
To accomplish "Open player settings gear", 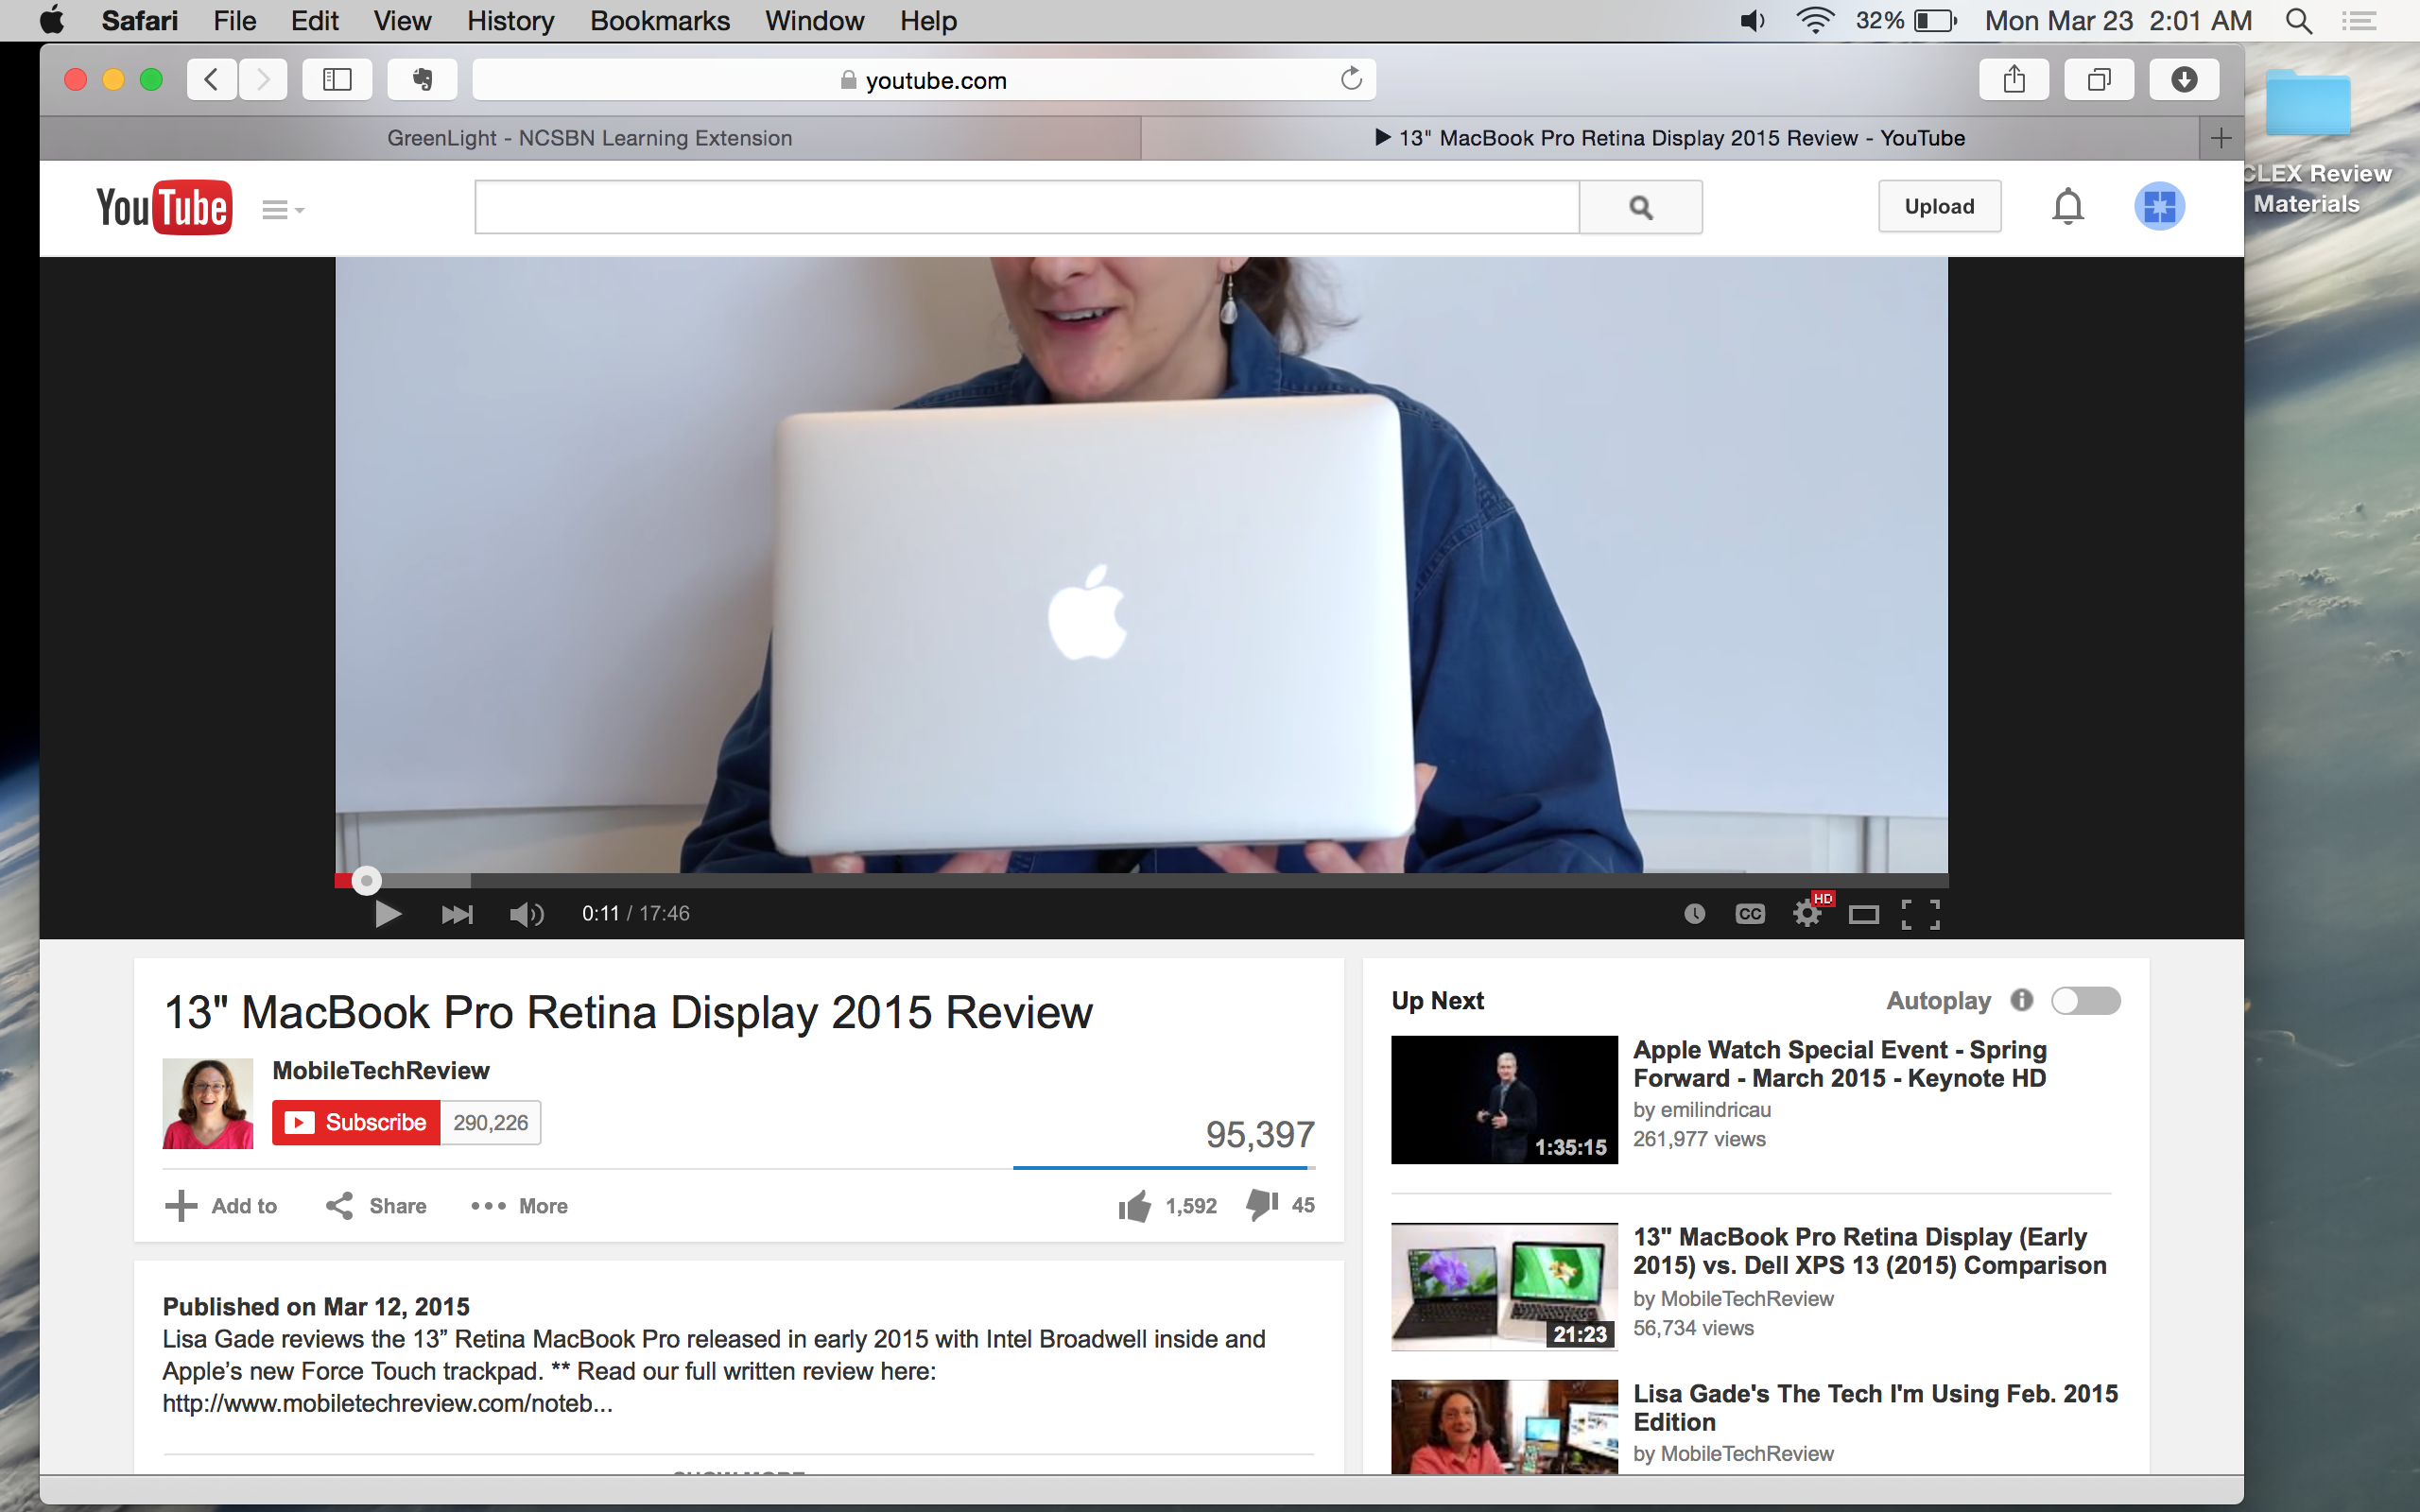I will 1807,913.
